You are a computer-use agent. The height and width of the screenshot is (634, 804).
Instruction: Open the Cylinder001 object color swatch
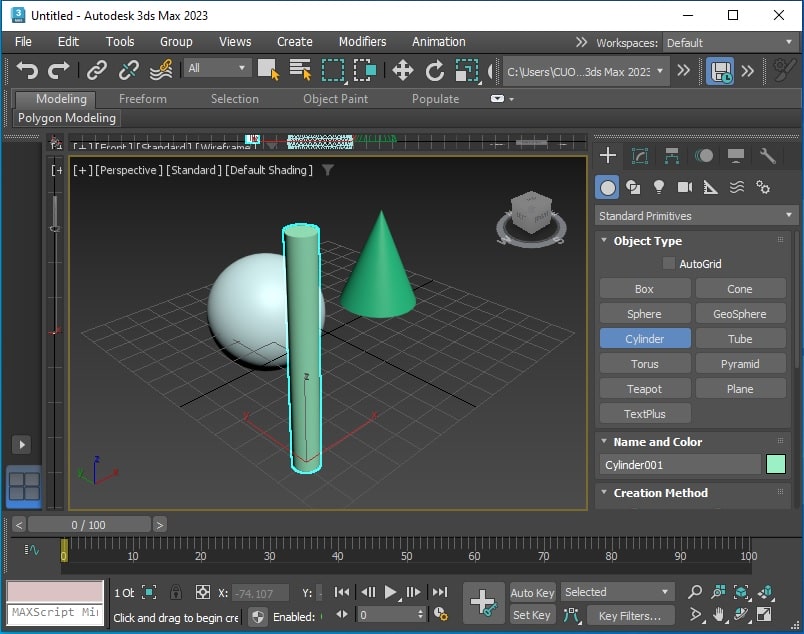pos(775,465)
